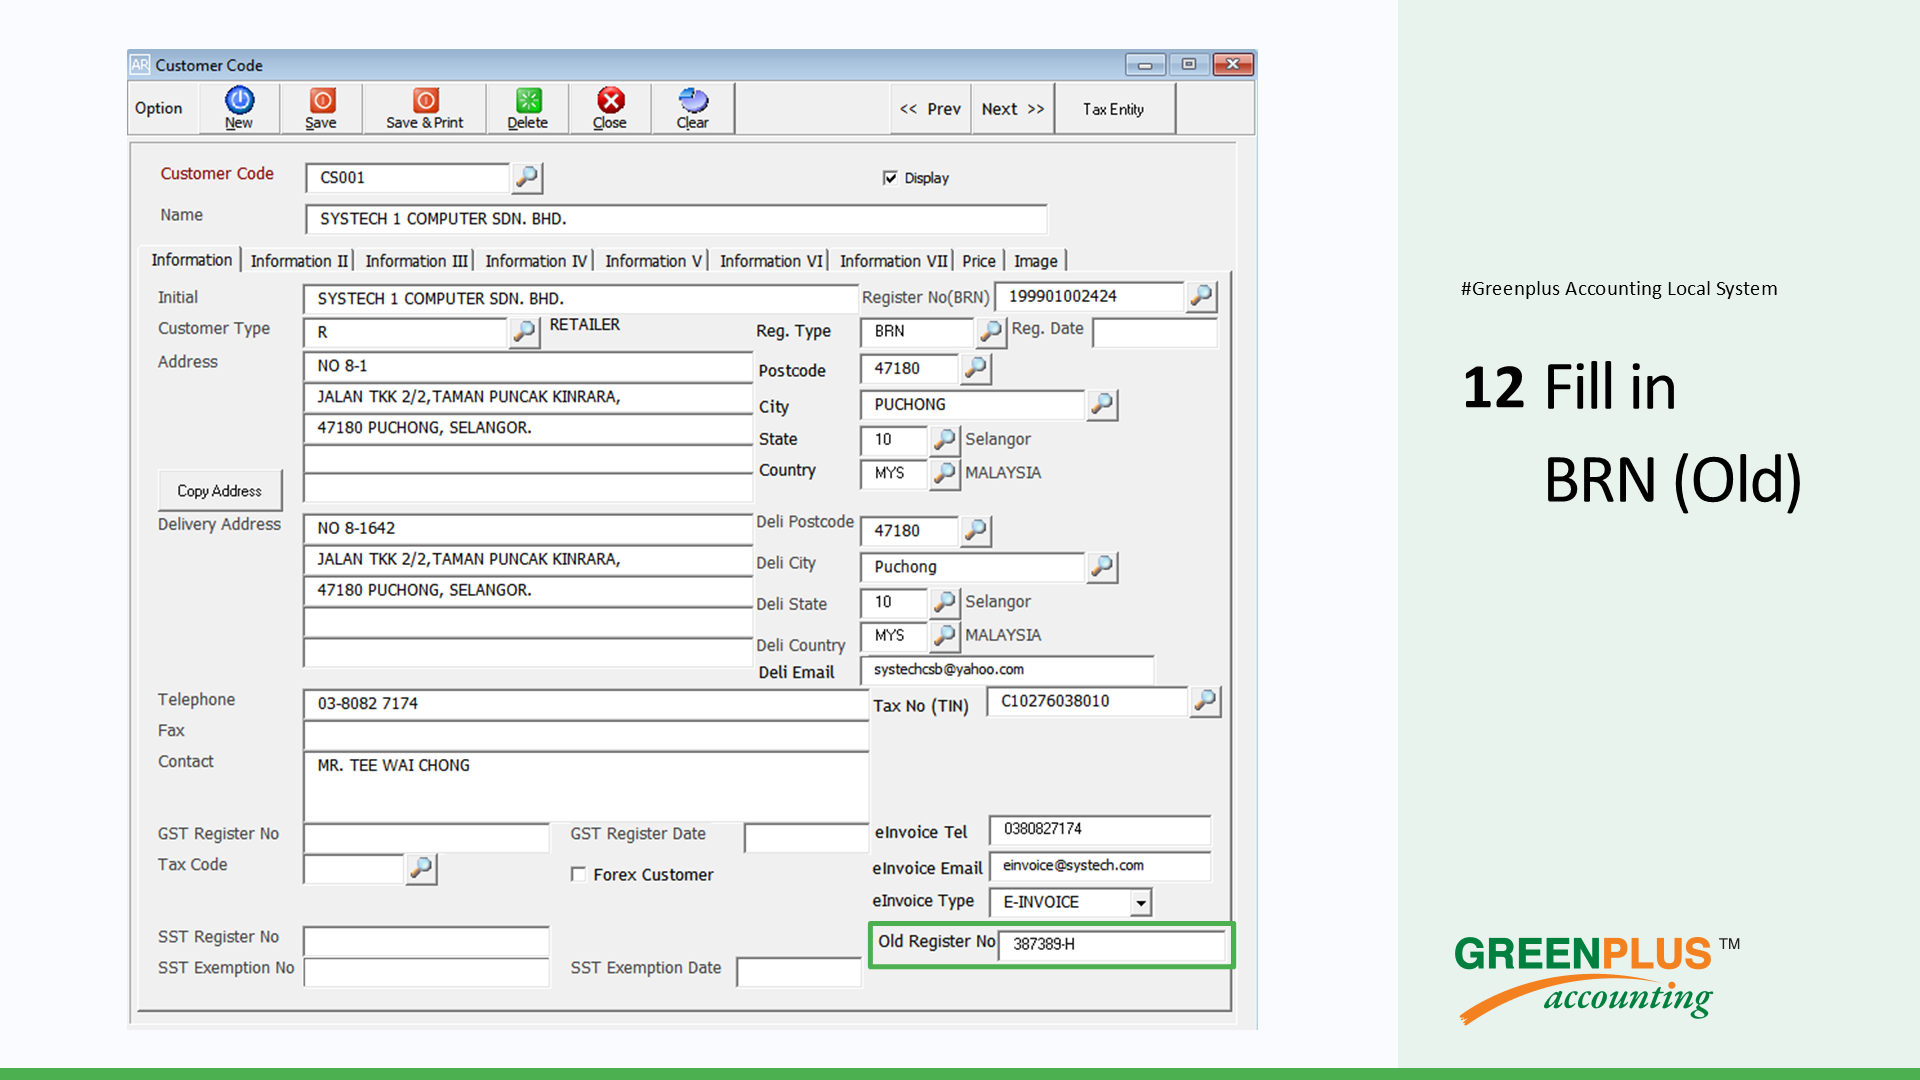Switch to the Information VI tab
This screenshot has width=1920, height=1080.
(771, 261)
